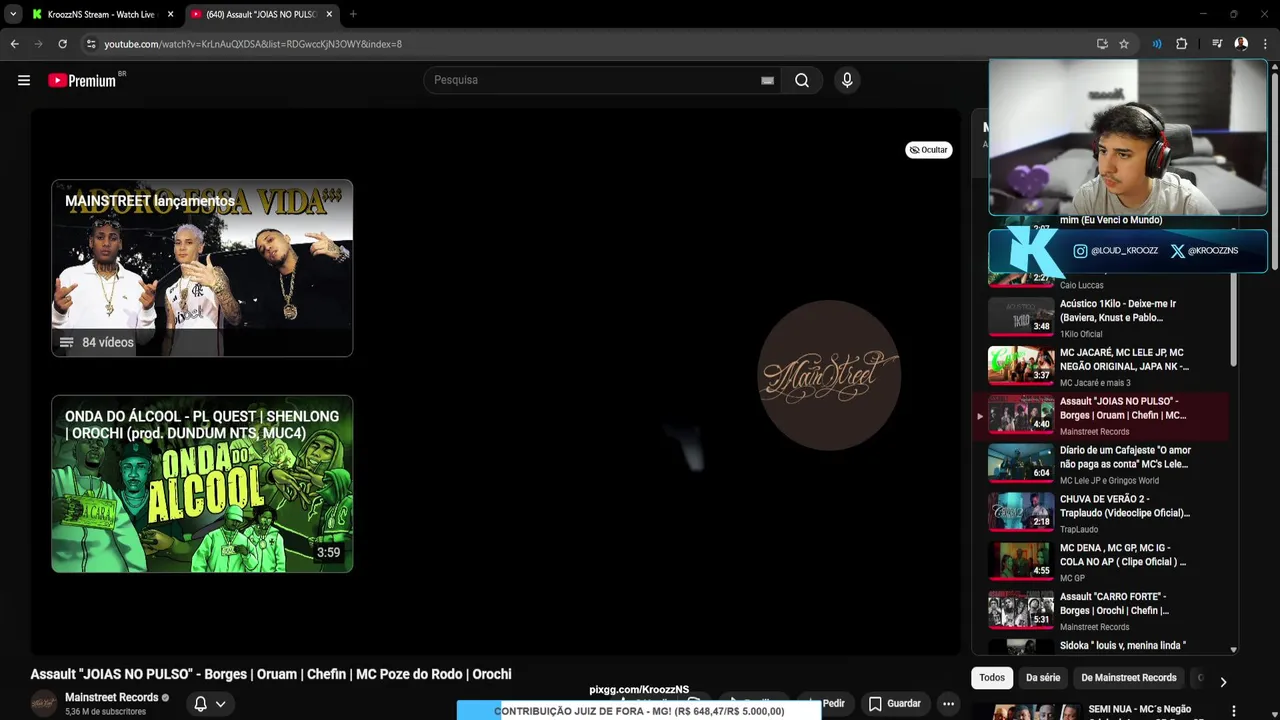The image size is (1280, 720).
Task: Select the De Mainstreet Records chip
Action: (1129, 678)
